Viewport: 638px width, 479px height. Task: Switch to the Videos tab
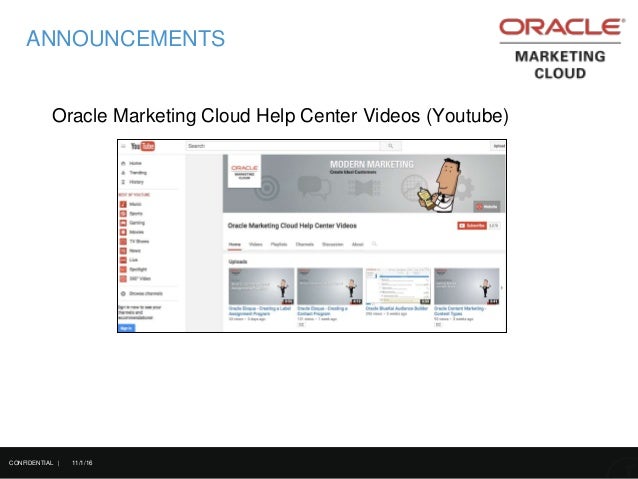pyautogui.click(x=256, y=245)
